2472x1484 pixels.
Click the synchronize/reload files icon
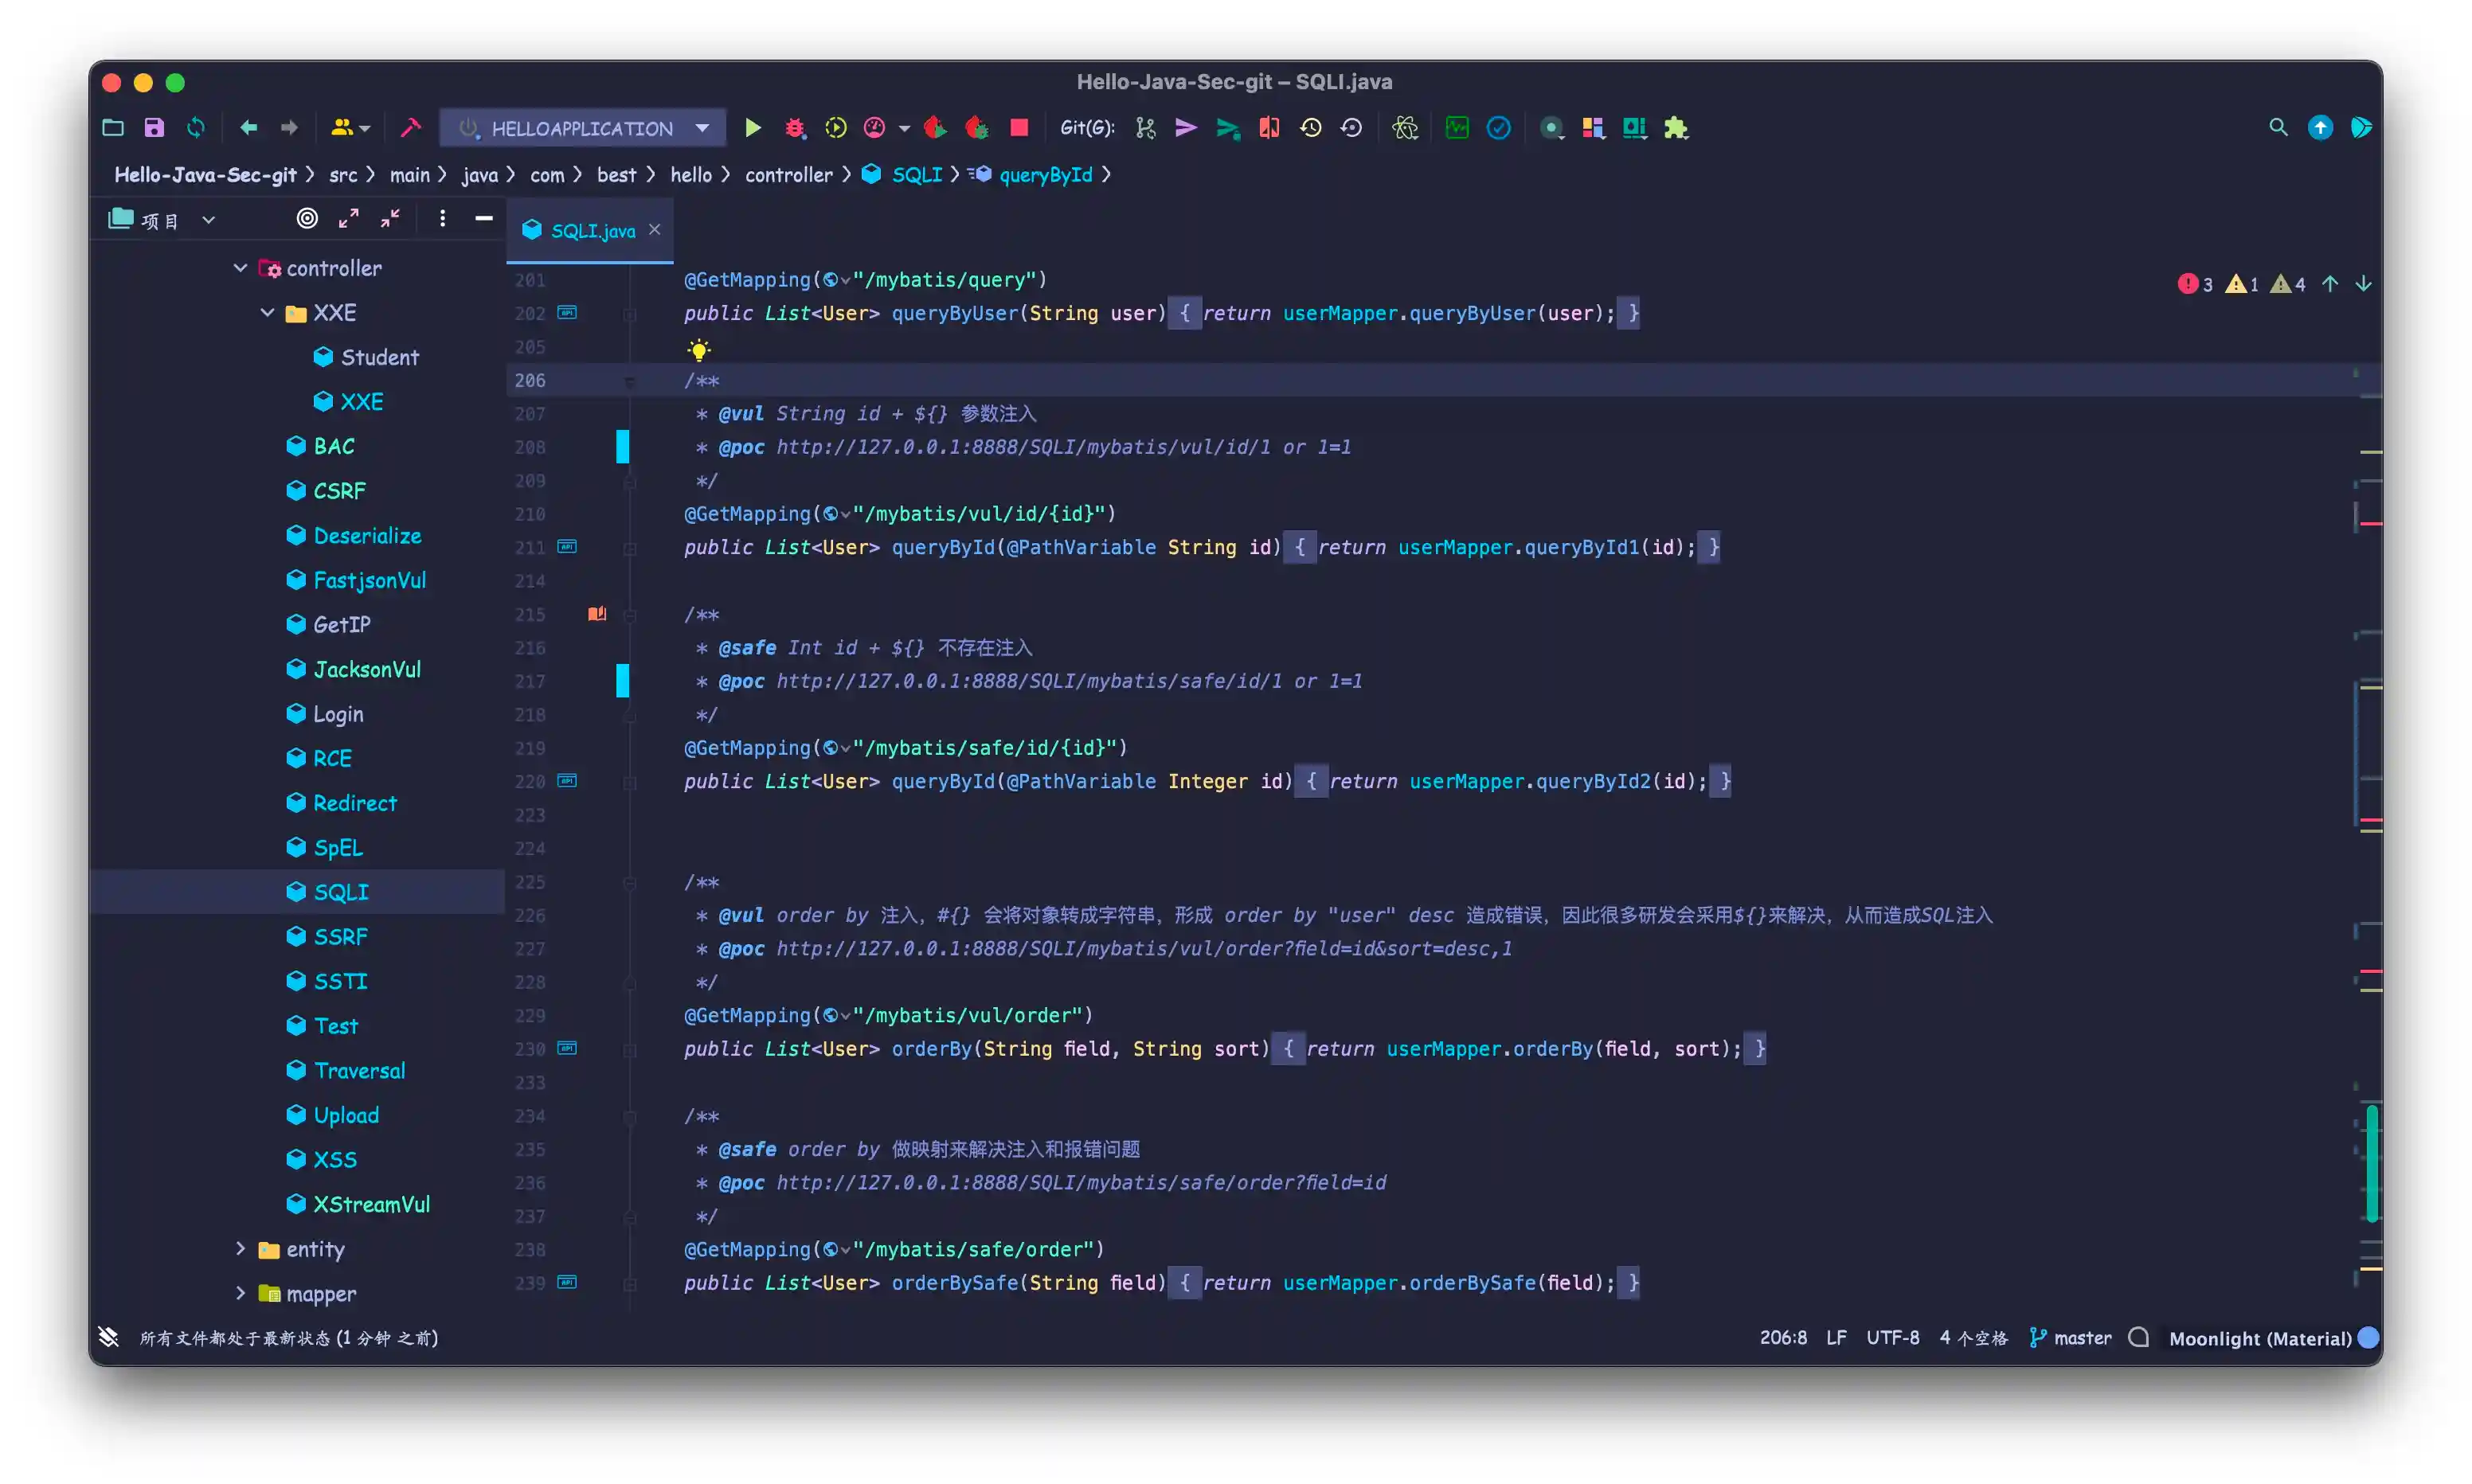coord(196,127)
